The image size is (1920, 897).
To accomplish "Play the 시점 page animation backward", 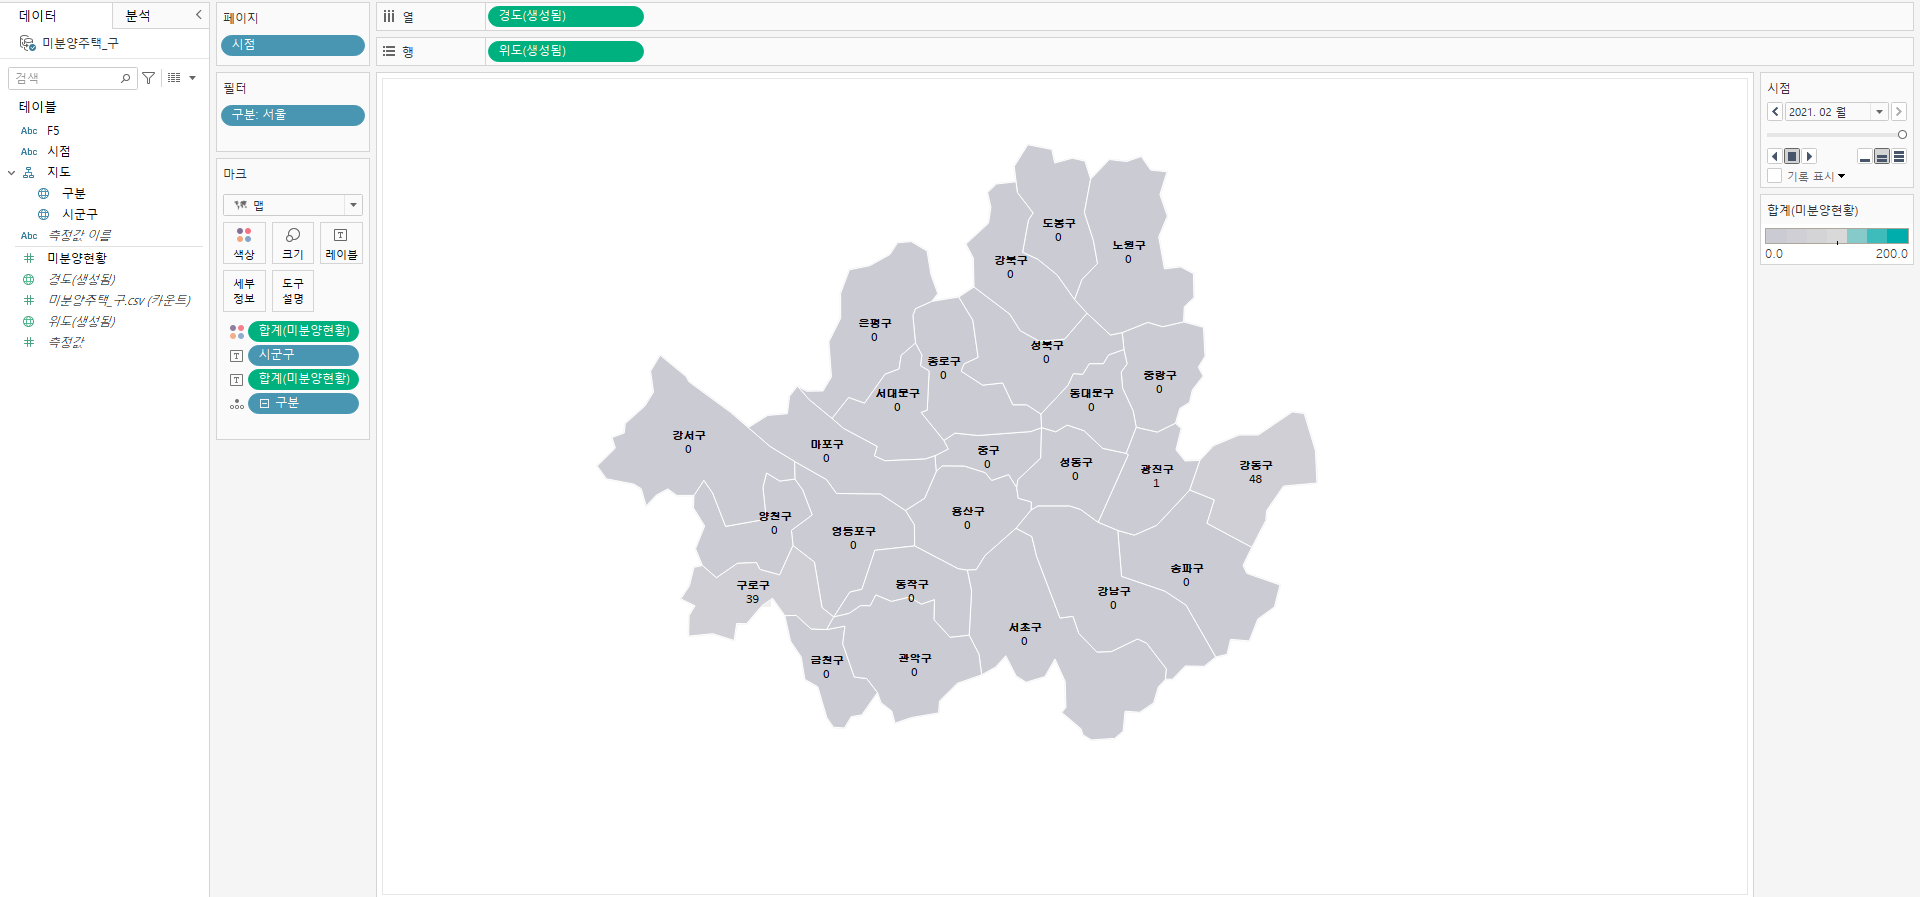I will click(x=1775, y=156).
